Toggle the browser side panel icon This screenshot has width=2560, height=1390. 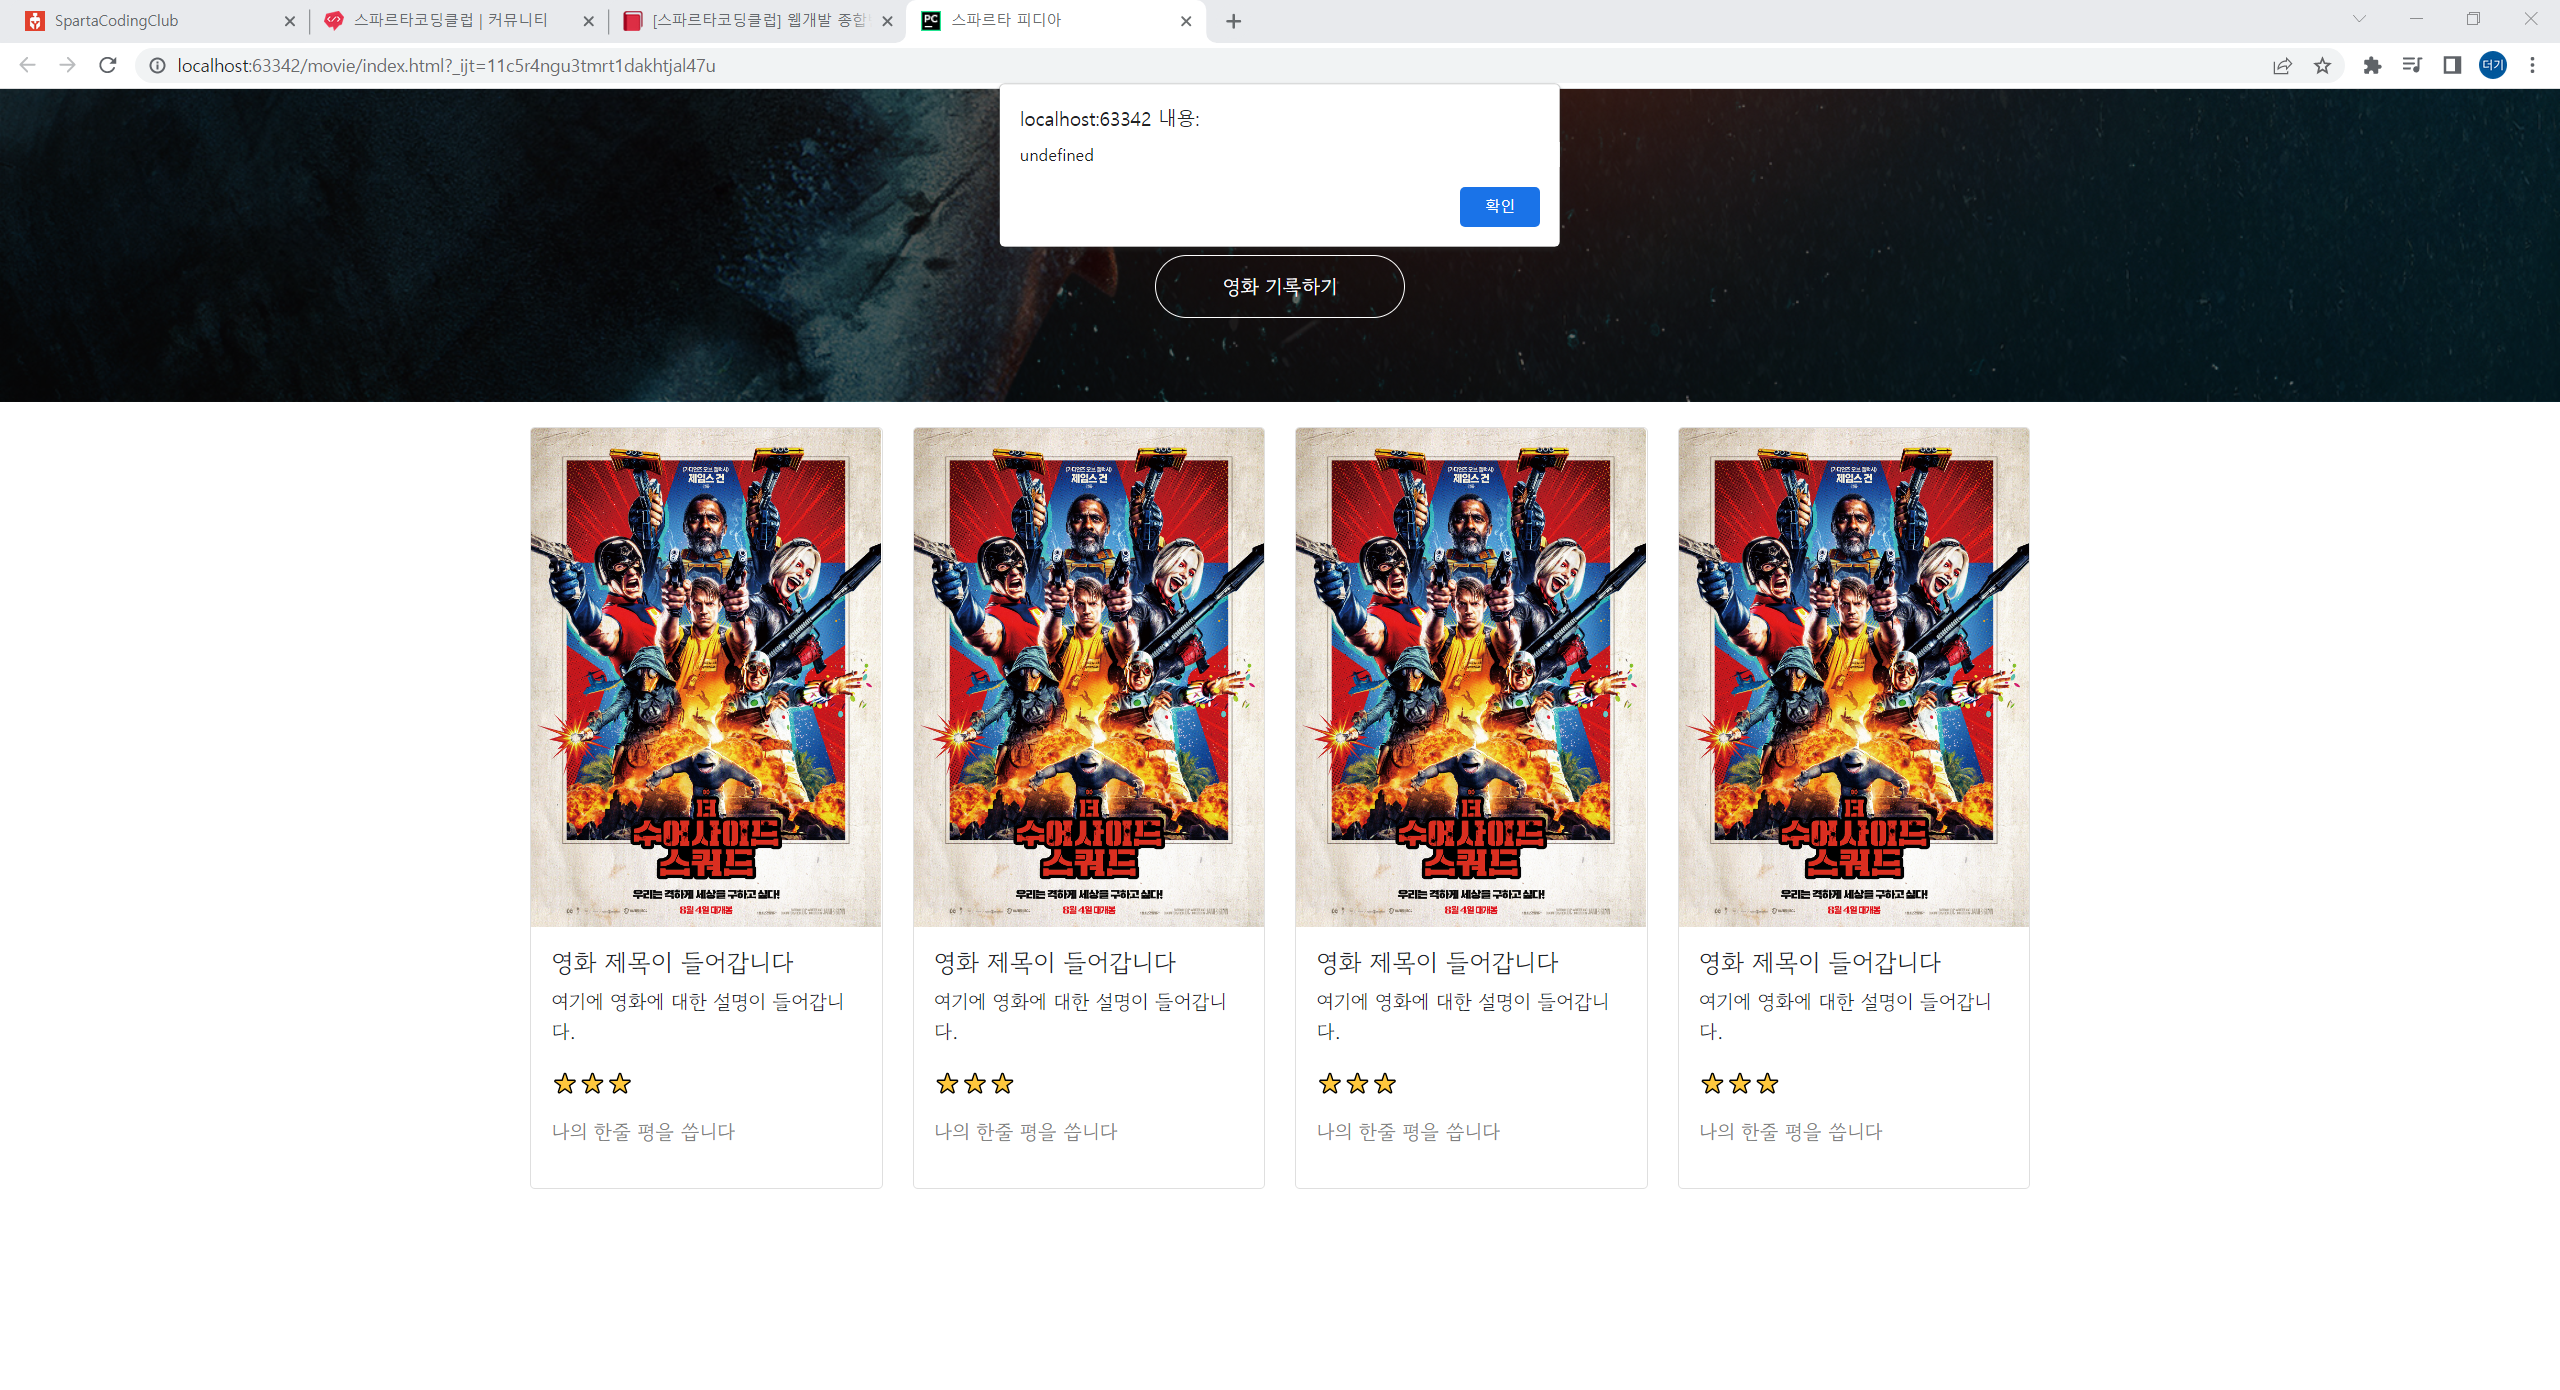(x=2452, y=65)
